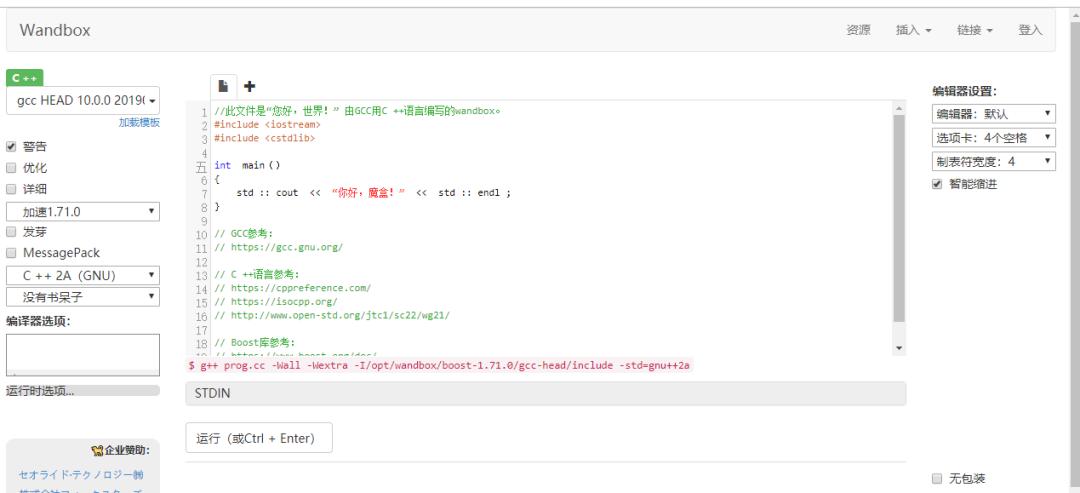Open 资源 in the top navbar
The width and height of the screenshot is (1080, 493).
858,30
